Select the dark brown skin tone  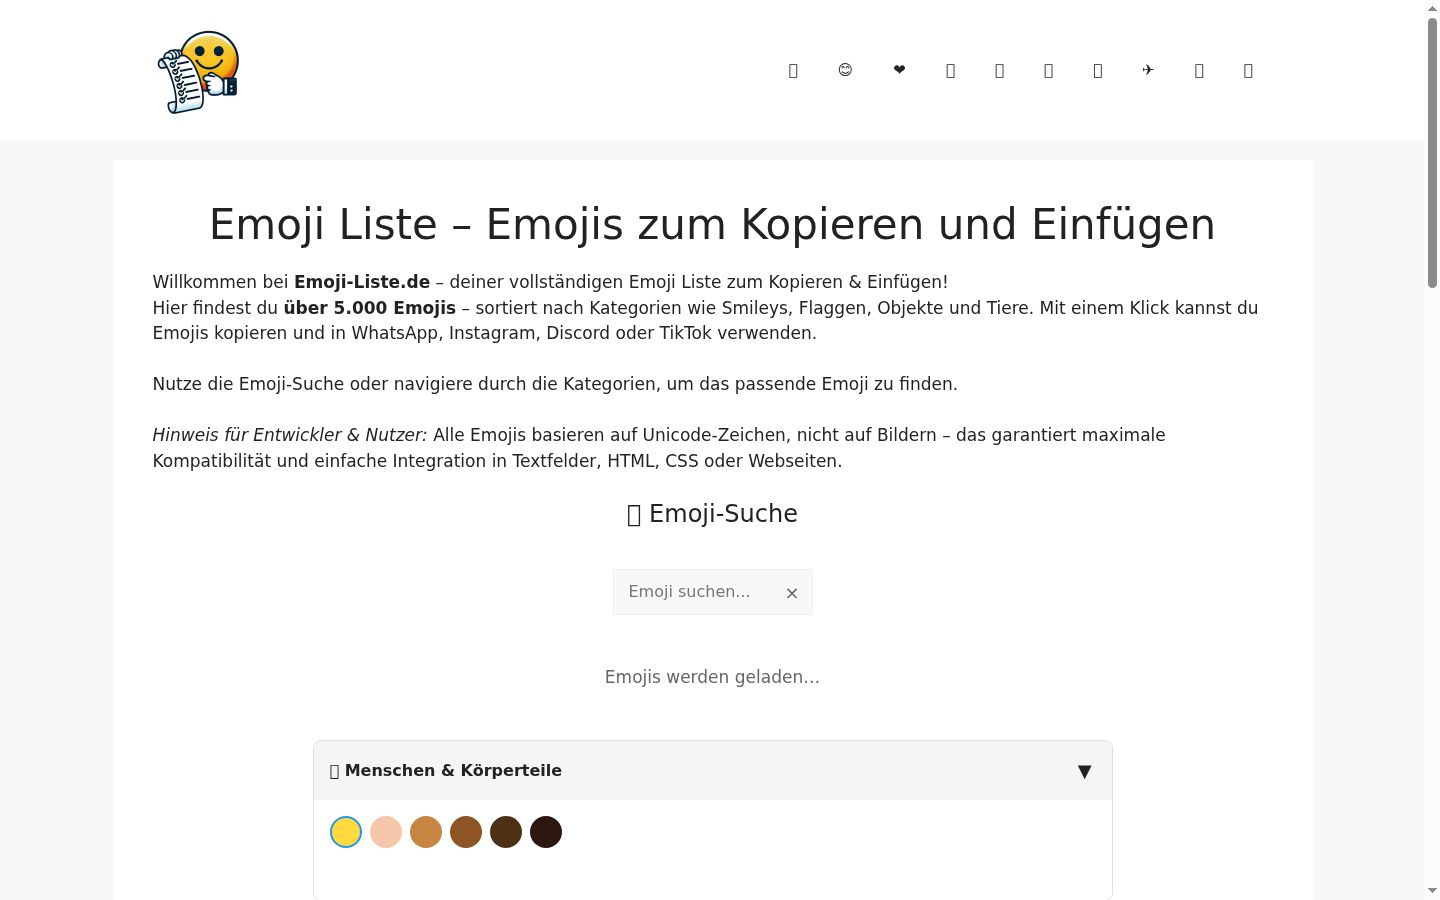click(506, 832)
